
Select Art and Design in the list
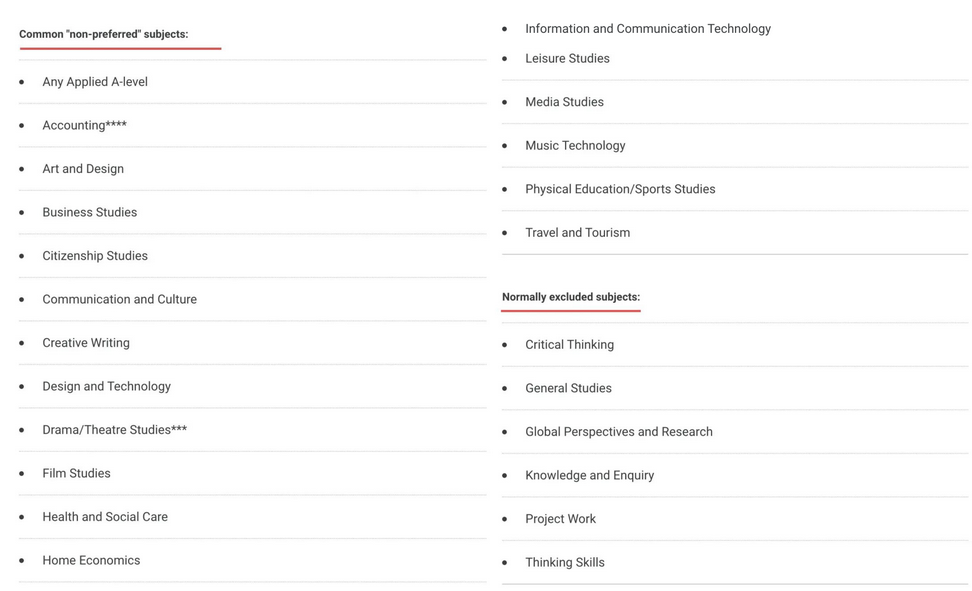[x=83, y=169]
